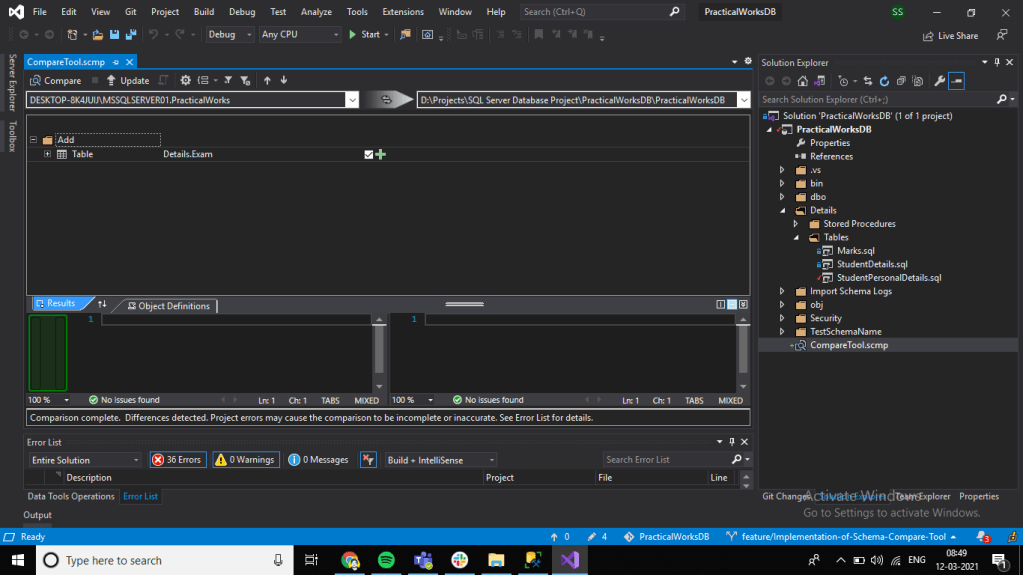Viewport: 1023px width, 575px height.
Task: Click the swap source and target arrow
Action: click(x=387, y=99)
